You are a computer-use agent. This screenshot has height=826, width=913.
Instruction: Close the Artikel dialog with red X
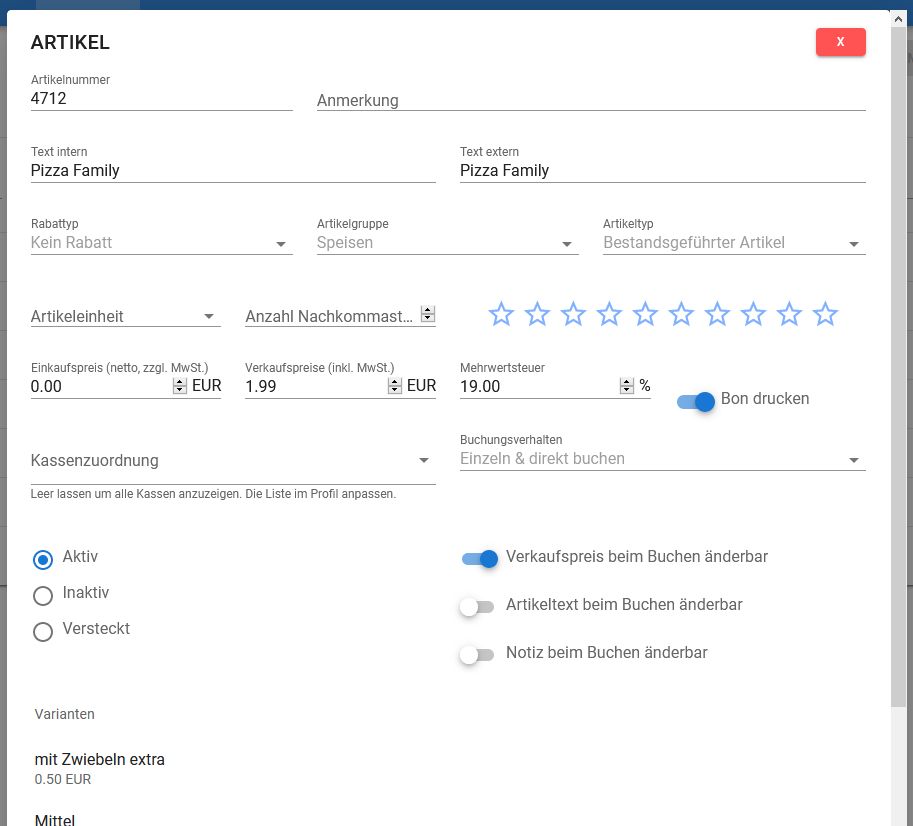pos(840,42)
